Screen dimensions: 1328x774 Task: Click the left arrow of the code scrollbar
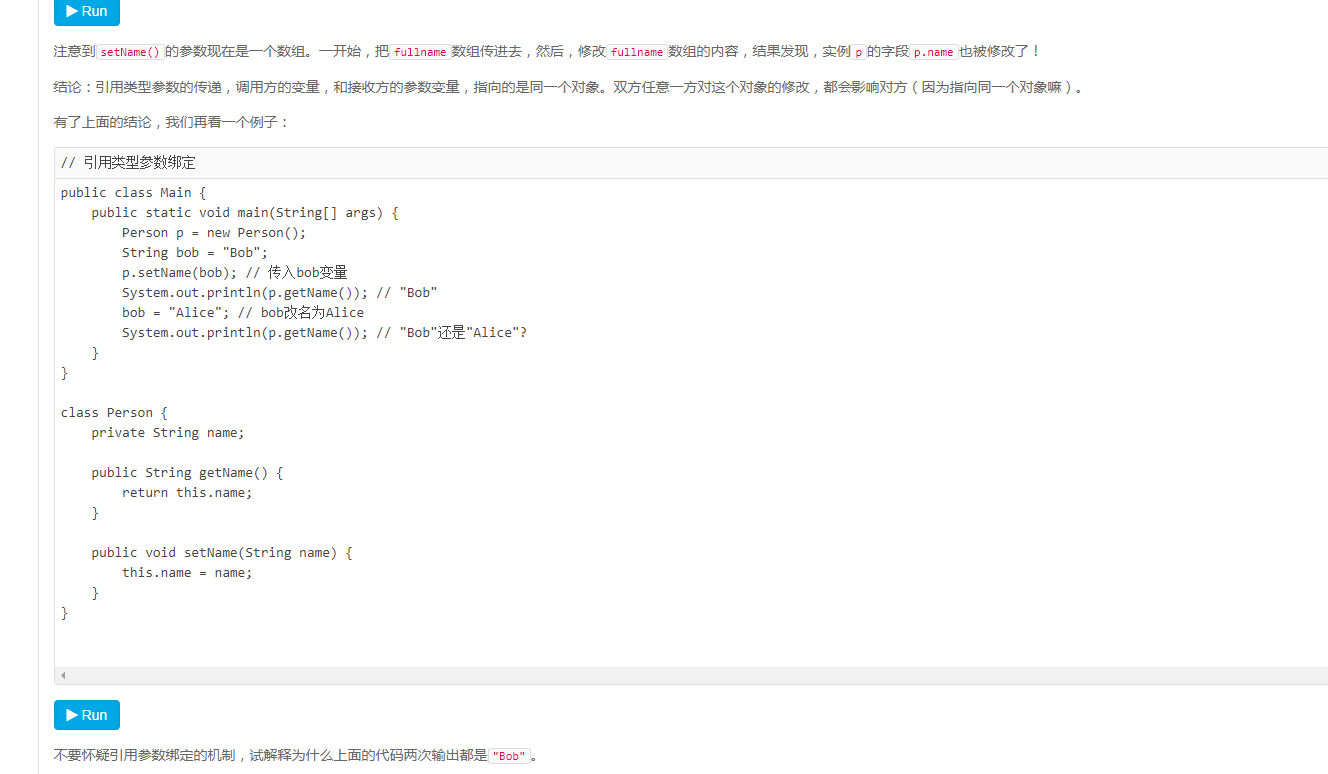click(x=63, y=676)
